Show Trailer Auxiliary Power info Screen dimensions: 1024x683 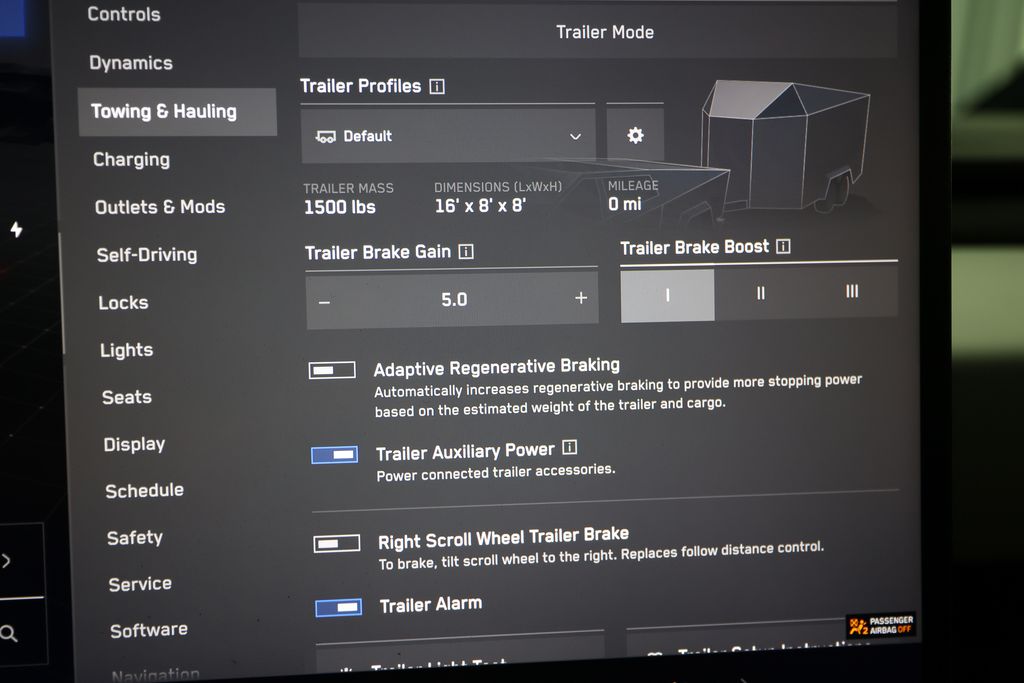569,447
